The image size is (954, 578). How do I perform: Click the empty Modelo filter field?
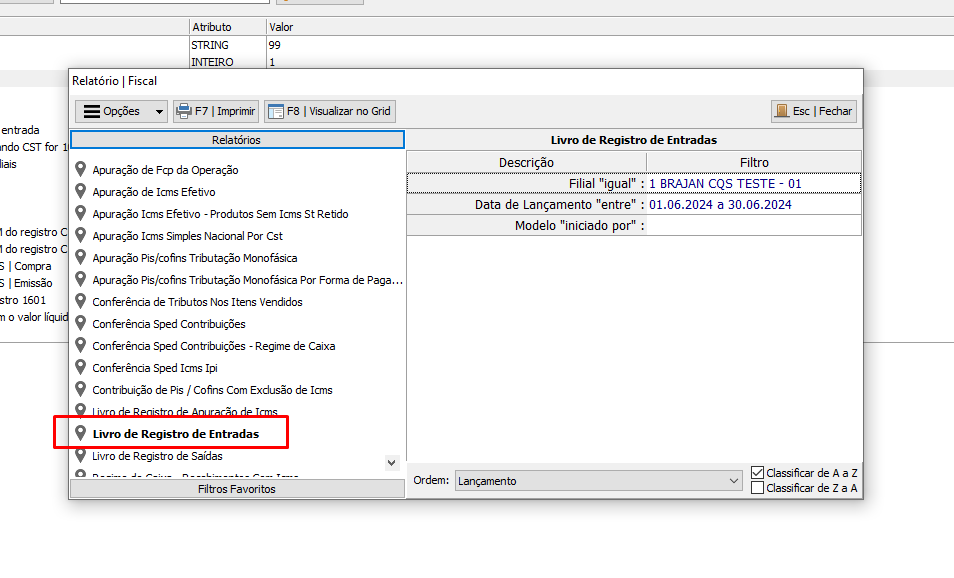[x=753, y=226]
